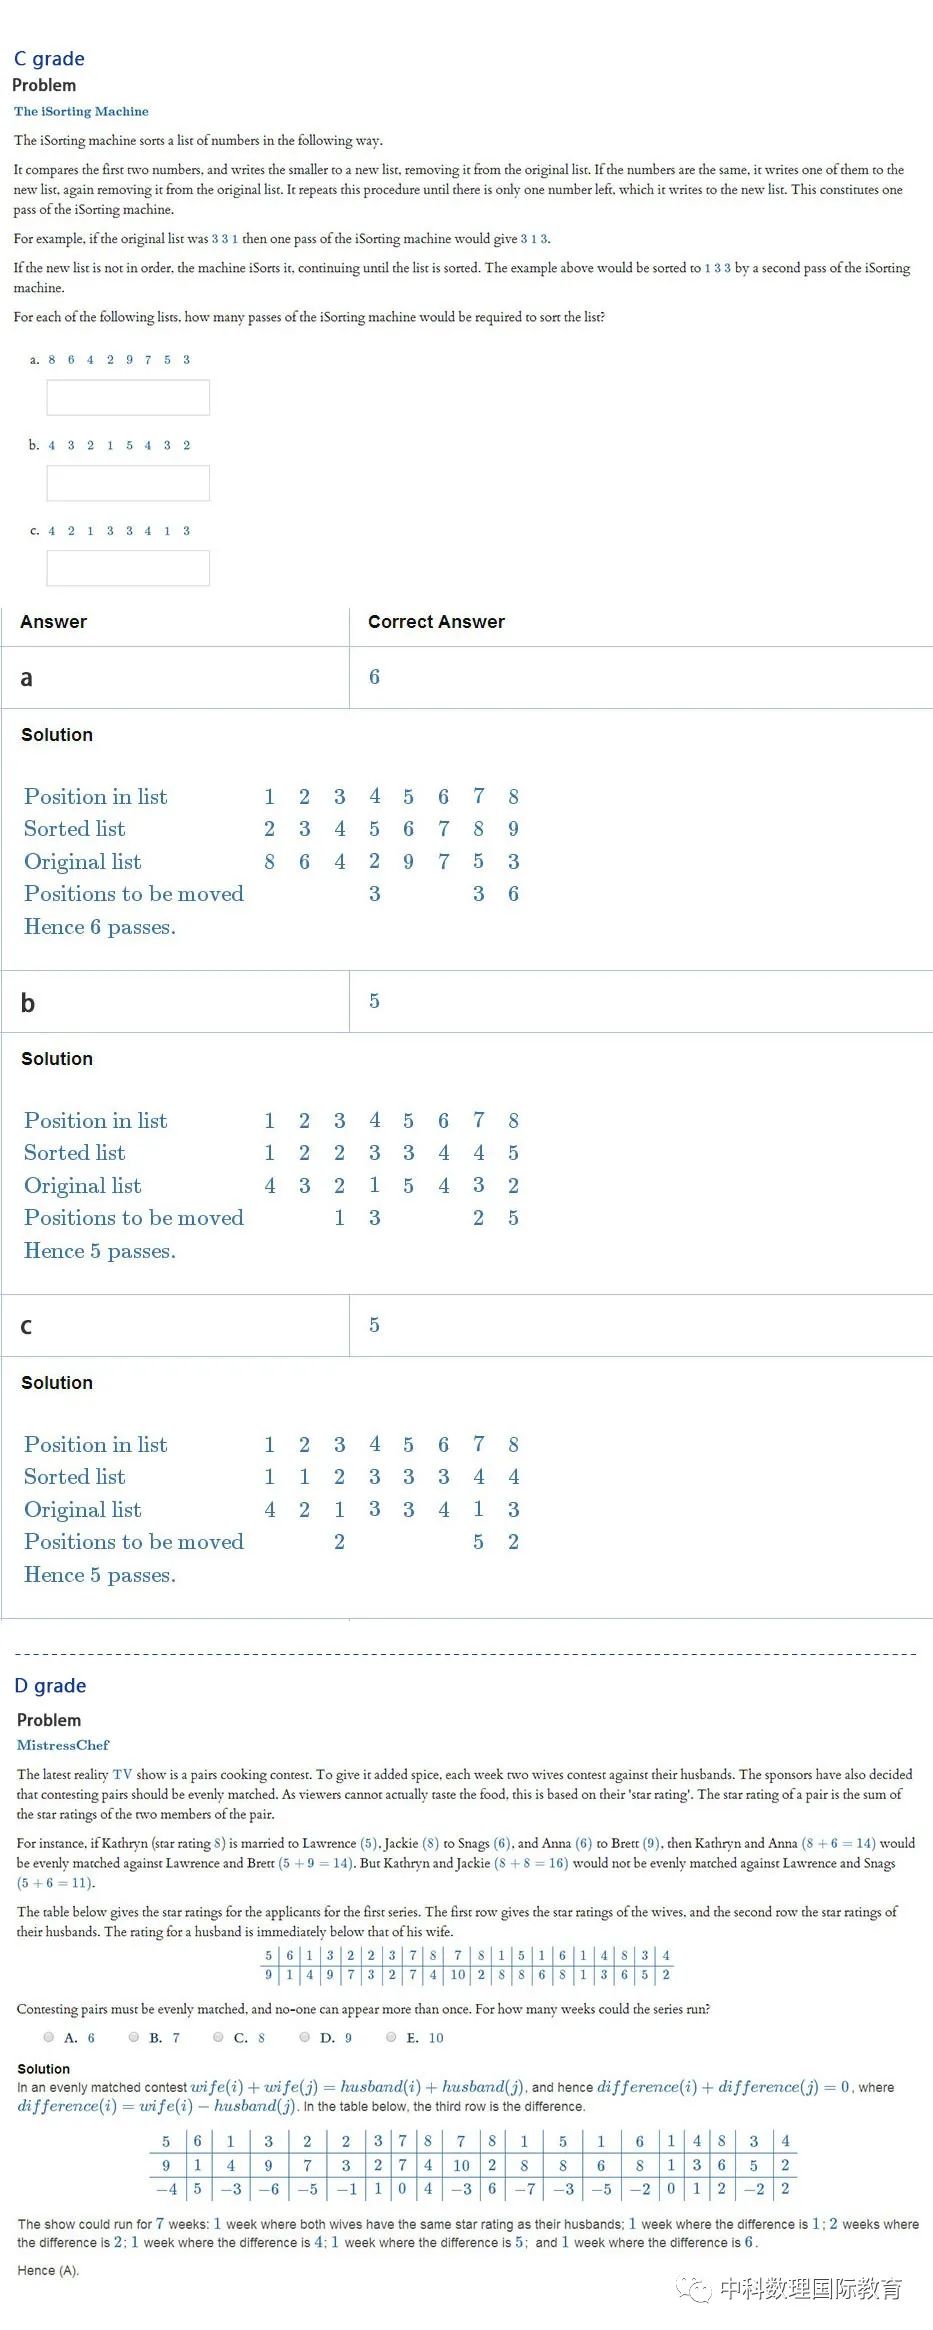Click the wives and husbands star ratings table
The image size is (933, 2330).
point(467,1965)
